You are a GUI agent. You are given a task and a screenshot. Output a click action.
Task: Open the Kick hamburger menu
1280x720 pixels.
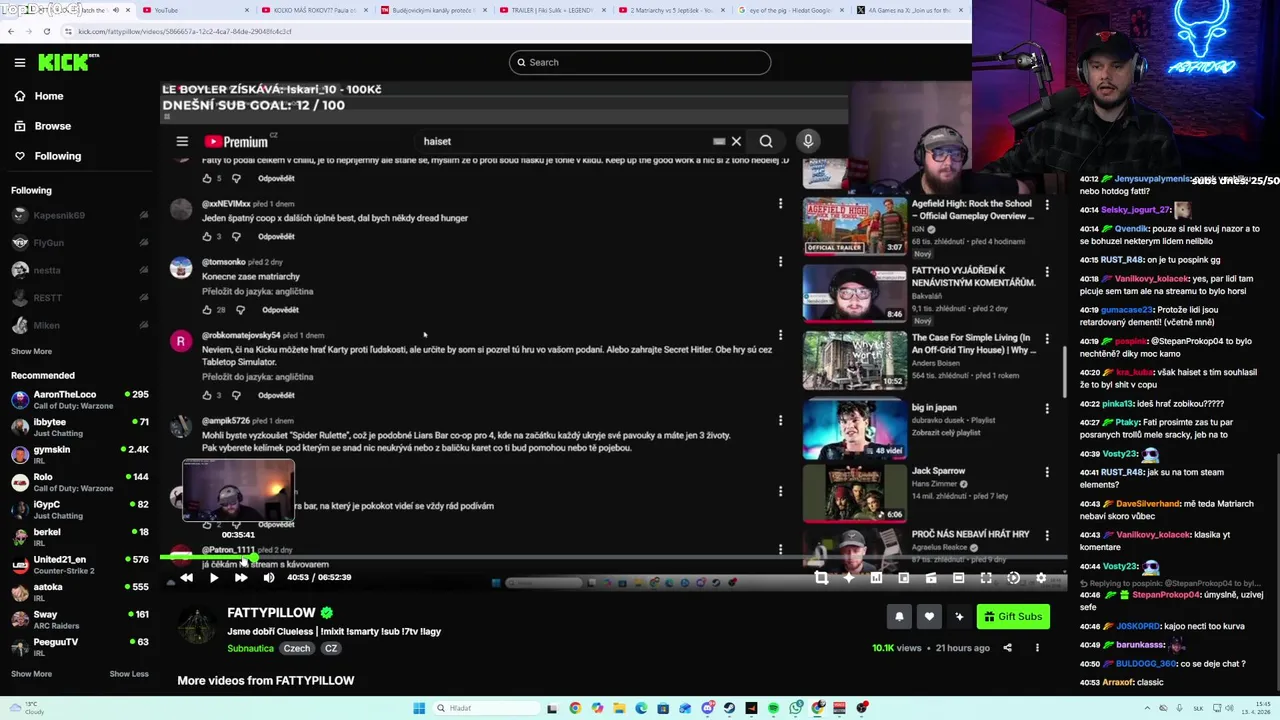[20, 62]
